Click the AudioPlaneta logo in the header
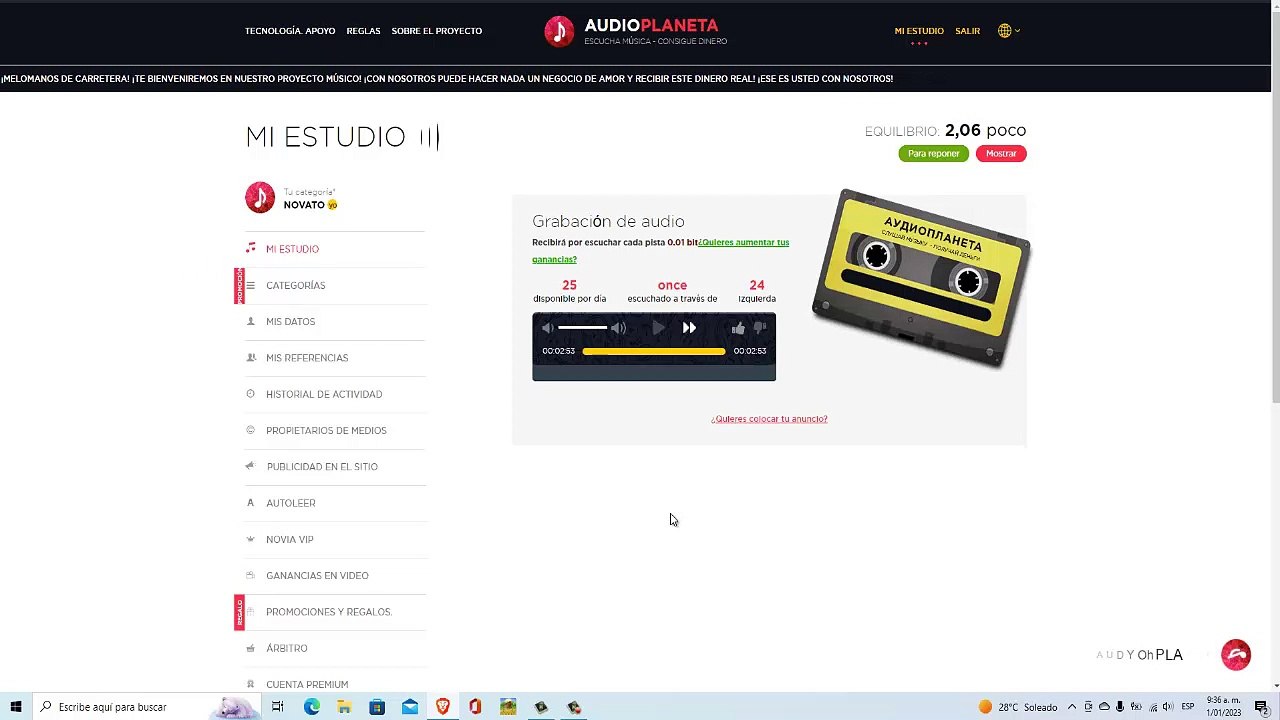 pyautogui.click(x=636, y=31)
